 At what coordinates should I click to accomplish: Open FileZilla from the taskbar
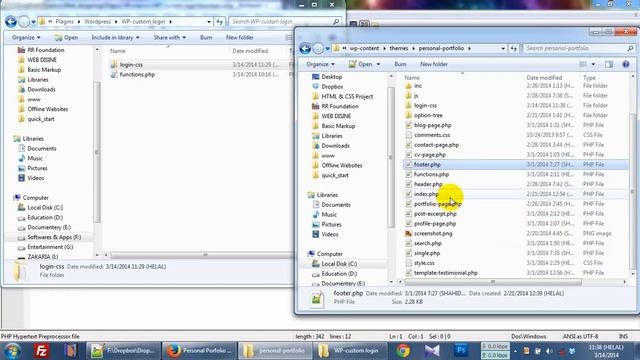(x=41, y=351)
